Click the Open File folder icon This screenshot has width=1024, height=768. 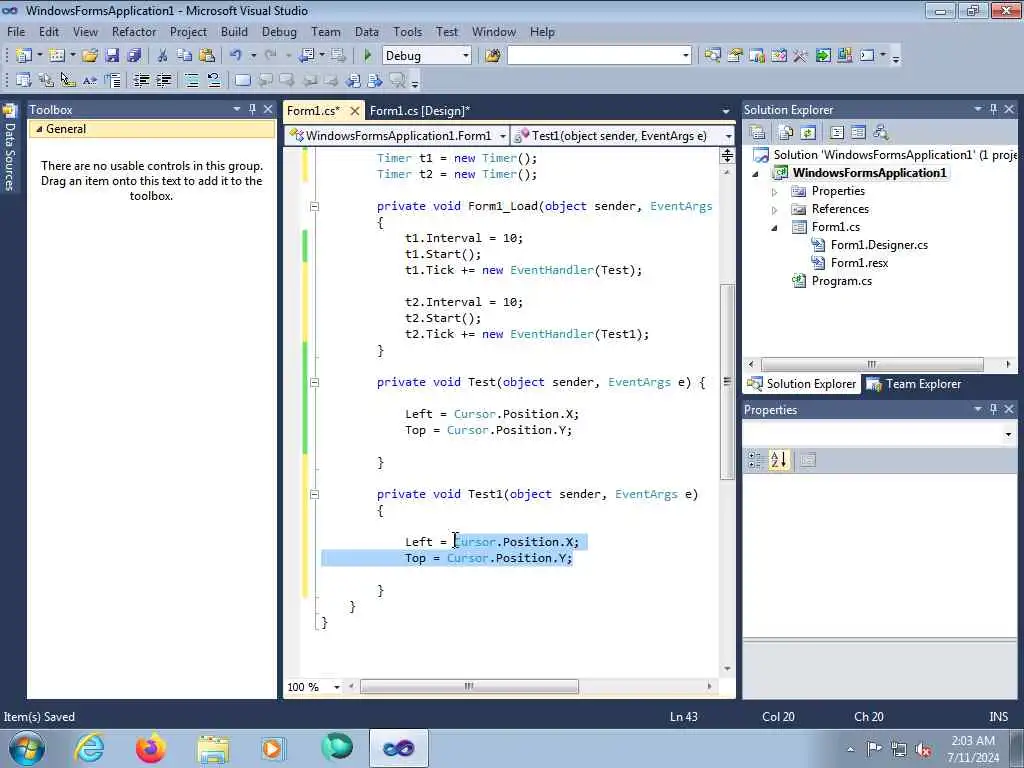point(90,56)
